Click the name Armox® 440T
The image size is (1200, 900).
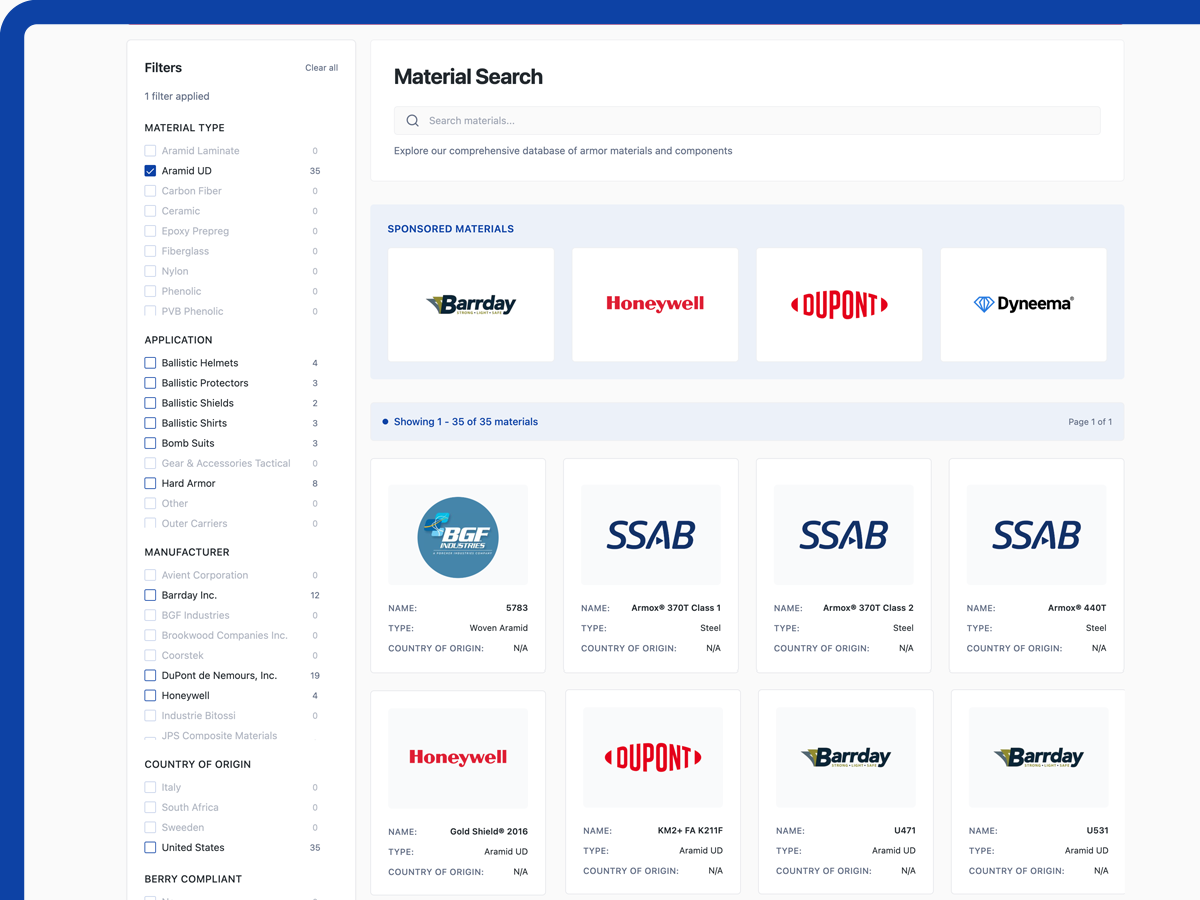[1077, 608]
